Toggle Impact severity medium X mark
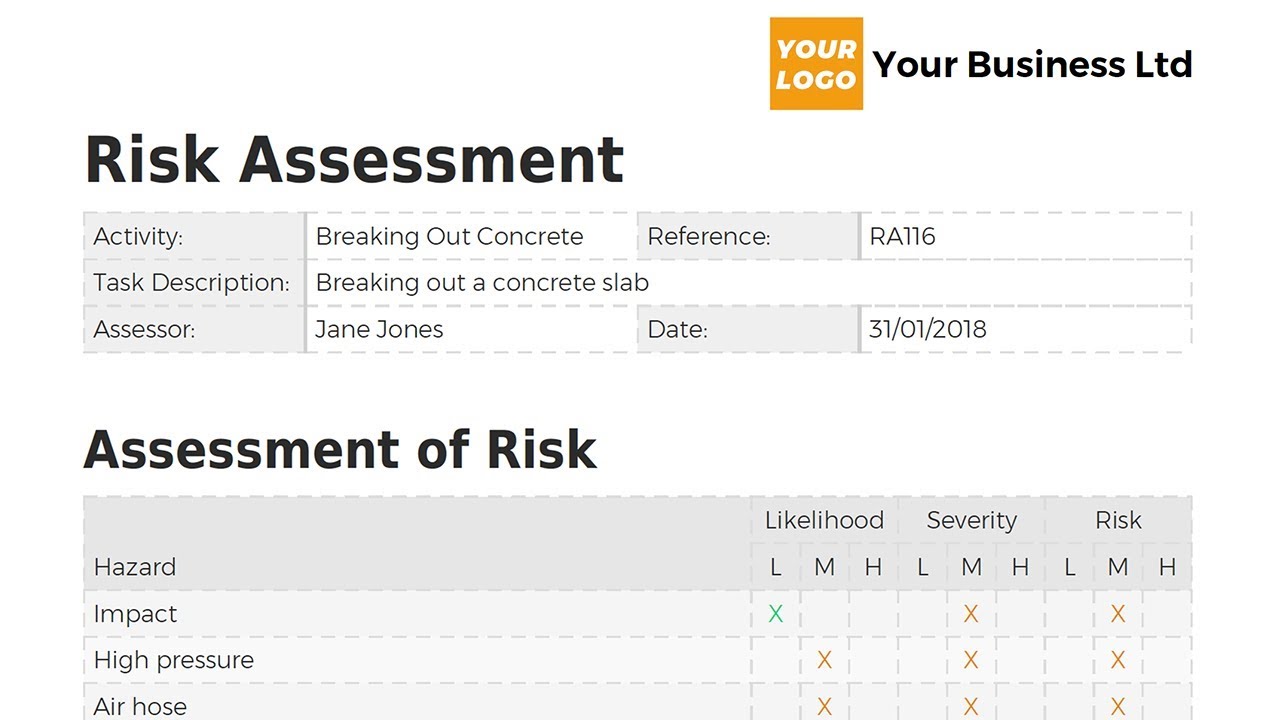The height and width of the screenshot is (720, 1280). tap(971, 614)
